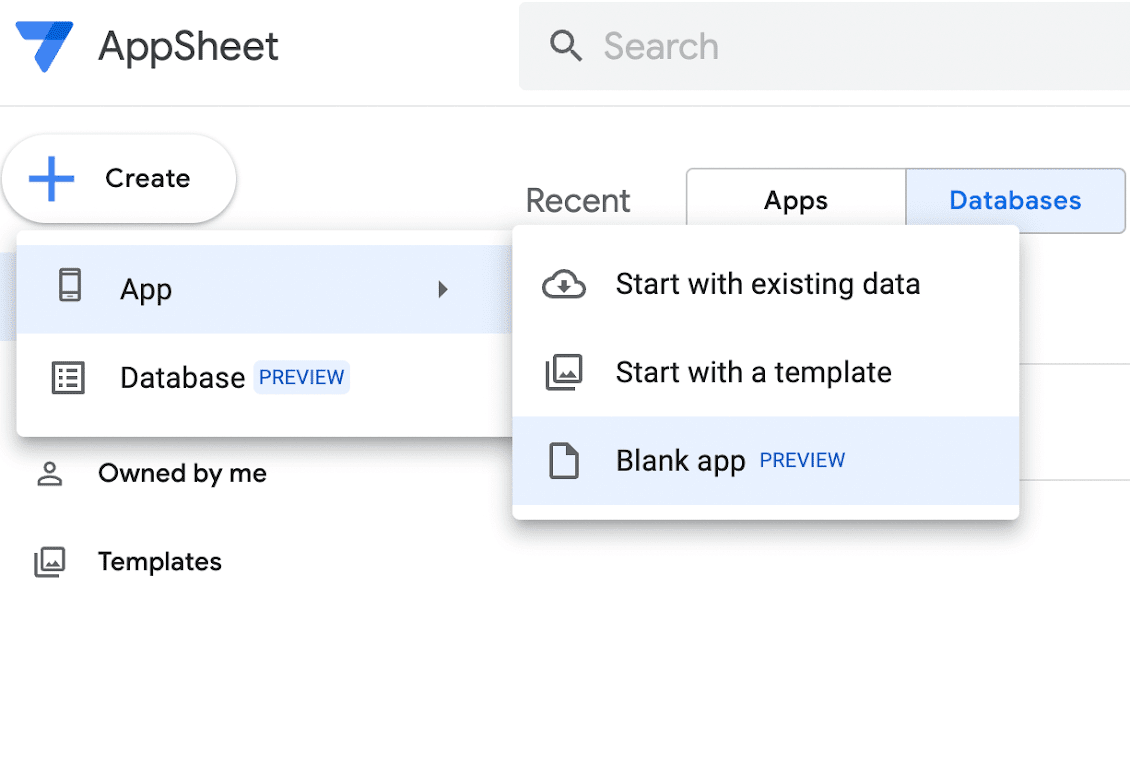Viewport: 1130px width, 774px height.
Task: Select the Blank app option
Action: (x=765, y=461)
